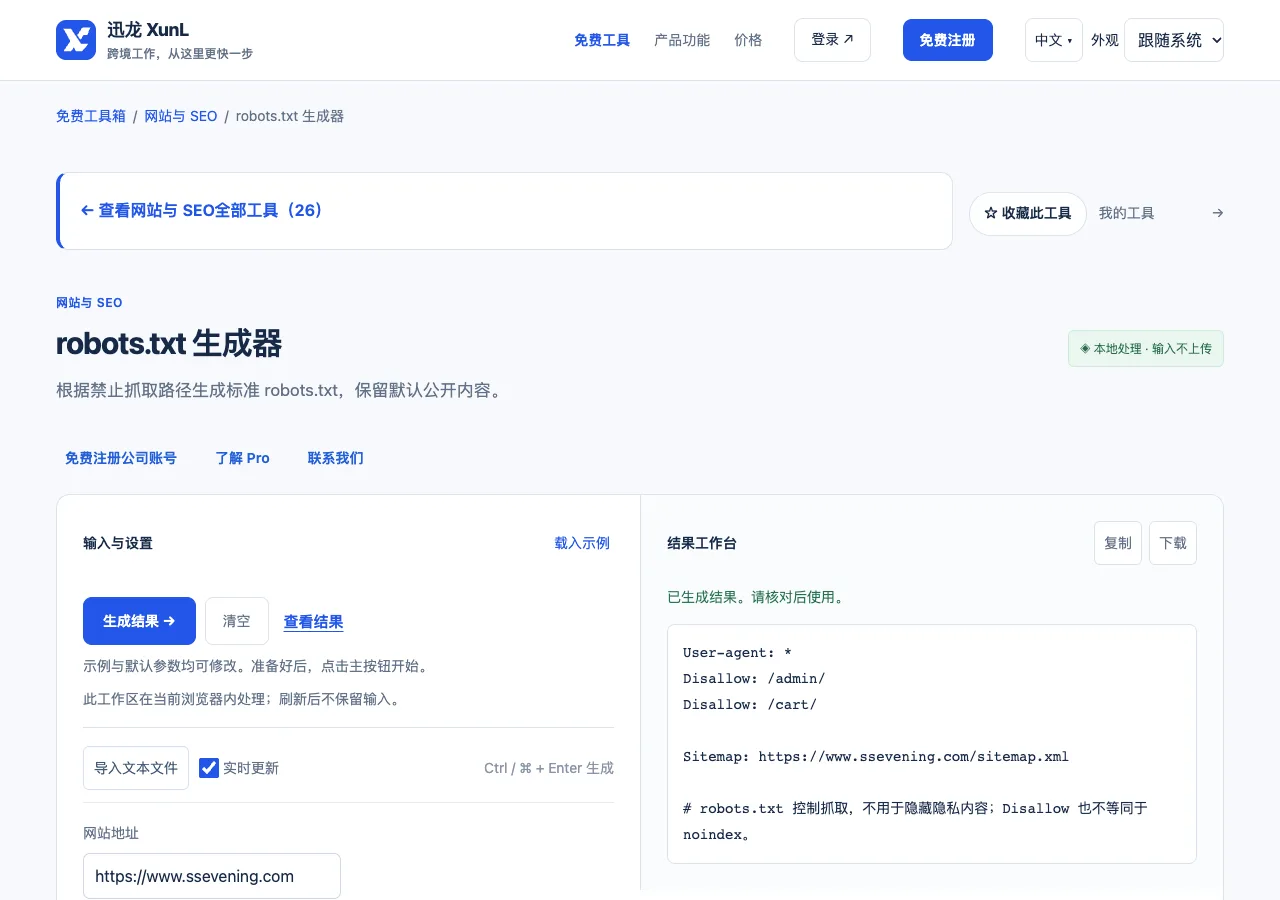Click 联系我们 link
Screen dimensions: 1280x900
click(336, 458)
